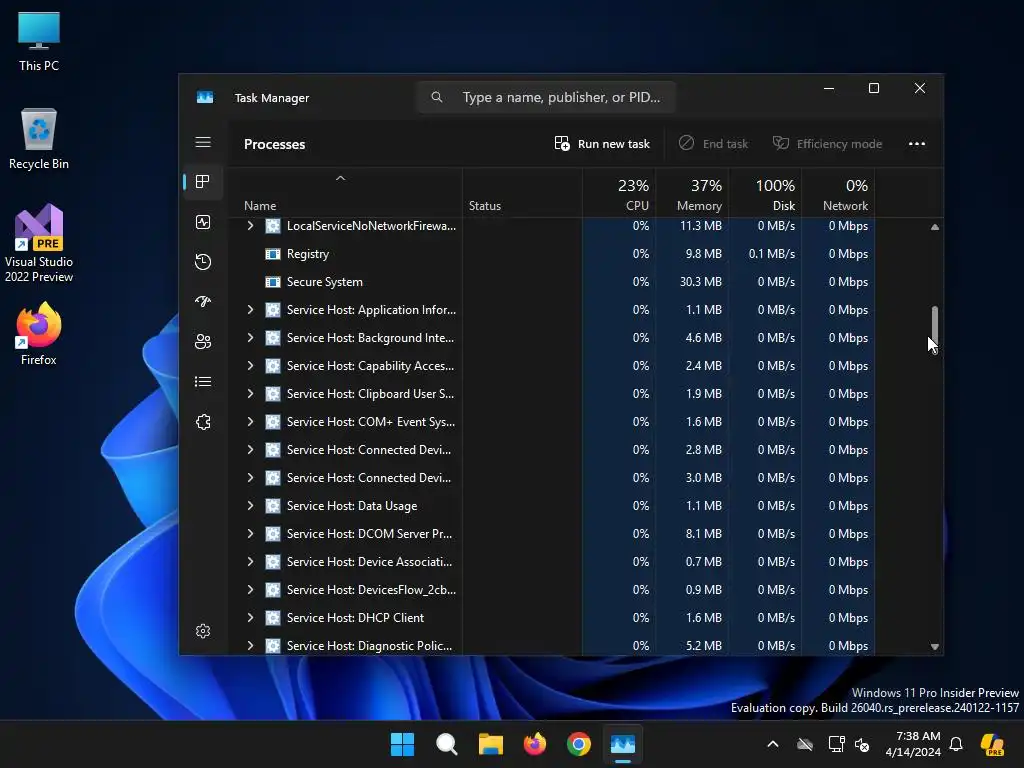Screen dimensions: 1024x768
Task: Select Service Host: Data Usage row
Action: 551,506
